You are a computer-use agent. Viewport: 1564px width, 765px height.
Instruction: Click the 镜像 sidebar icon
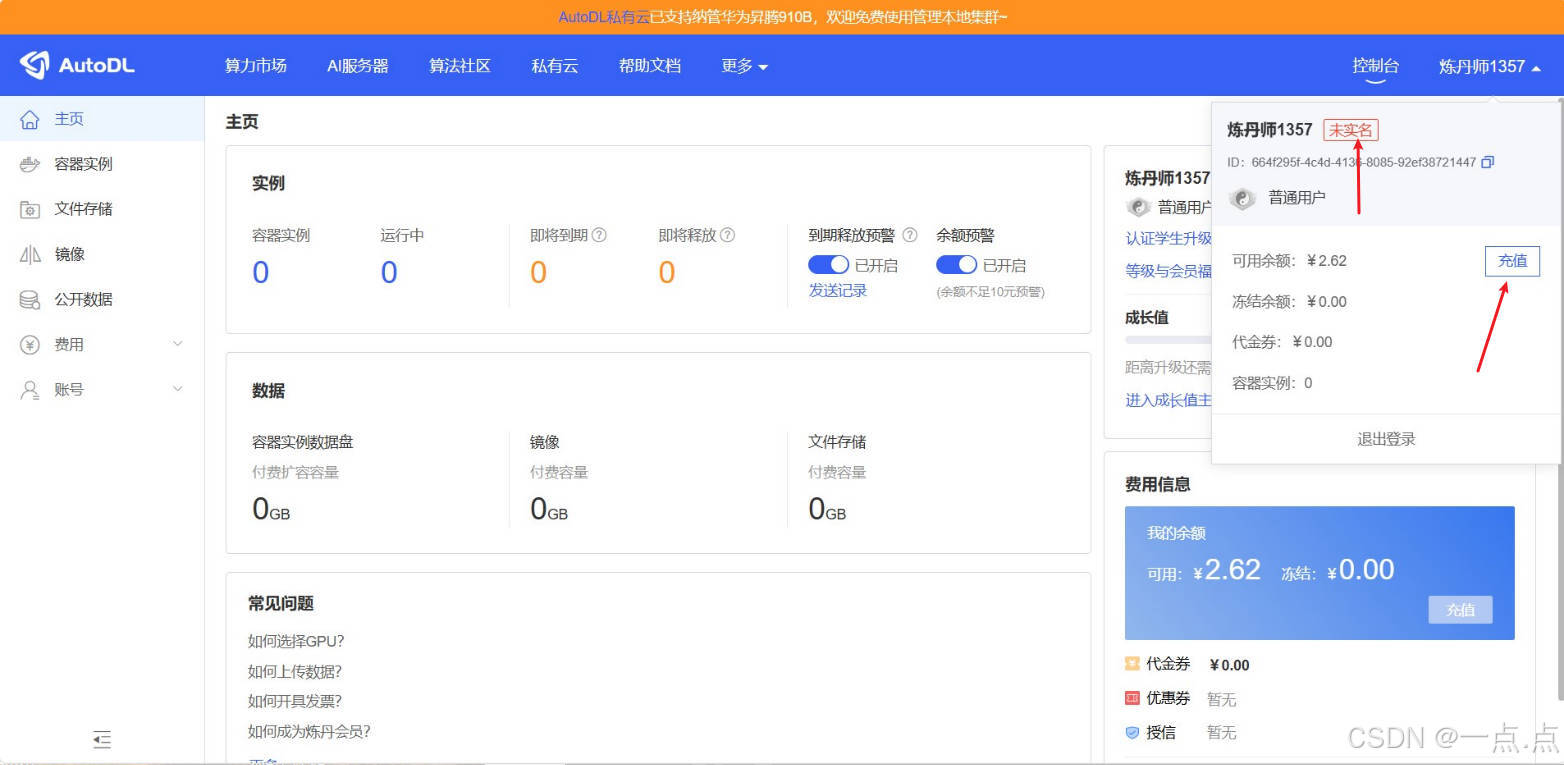(x=30, y=254)
